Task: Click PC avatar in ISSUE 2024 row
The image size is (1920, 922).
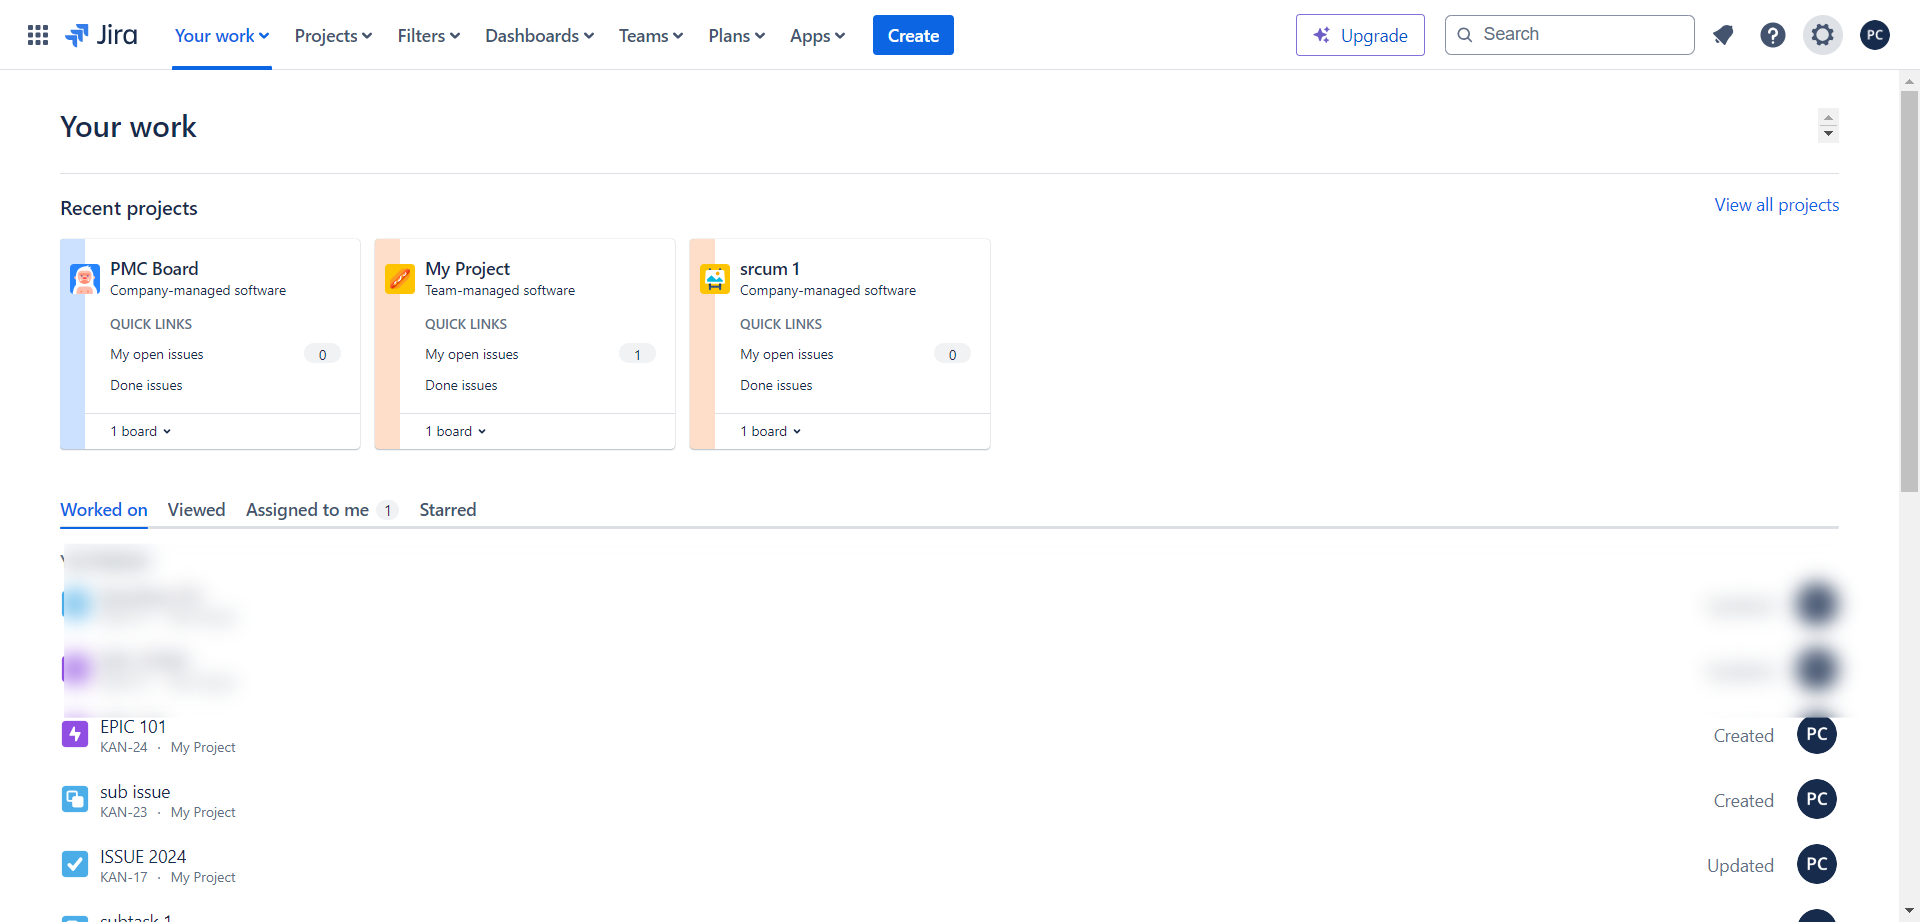Action: [1817, 864]
